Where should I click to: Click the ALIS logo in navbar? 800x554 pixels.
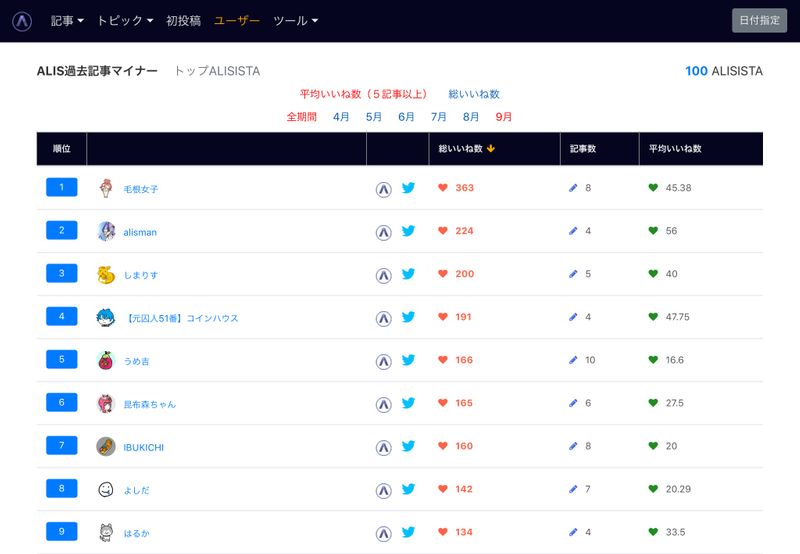click(x=22, y=21)
